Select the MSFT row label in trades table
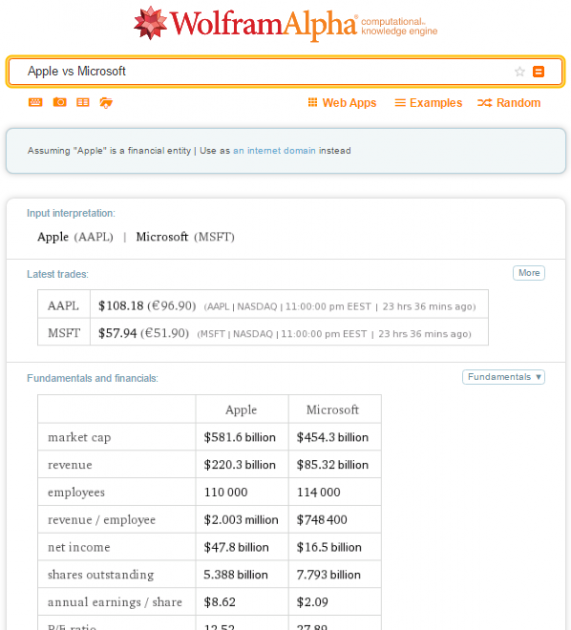The height and width of the screenshot is (630, 571). 64,333
